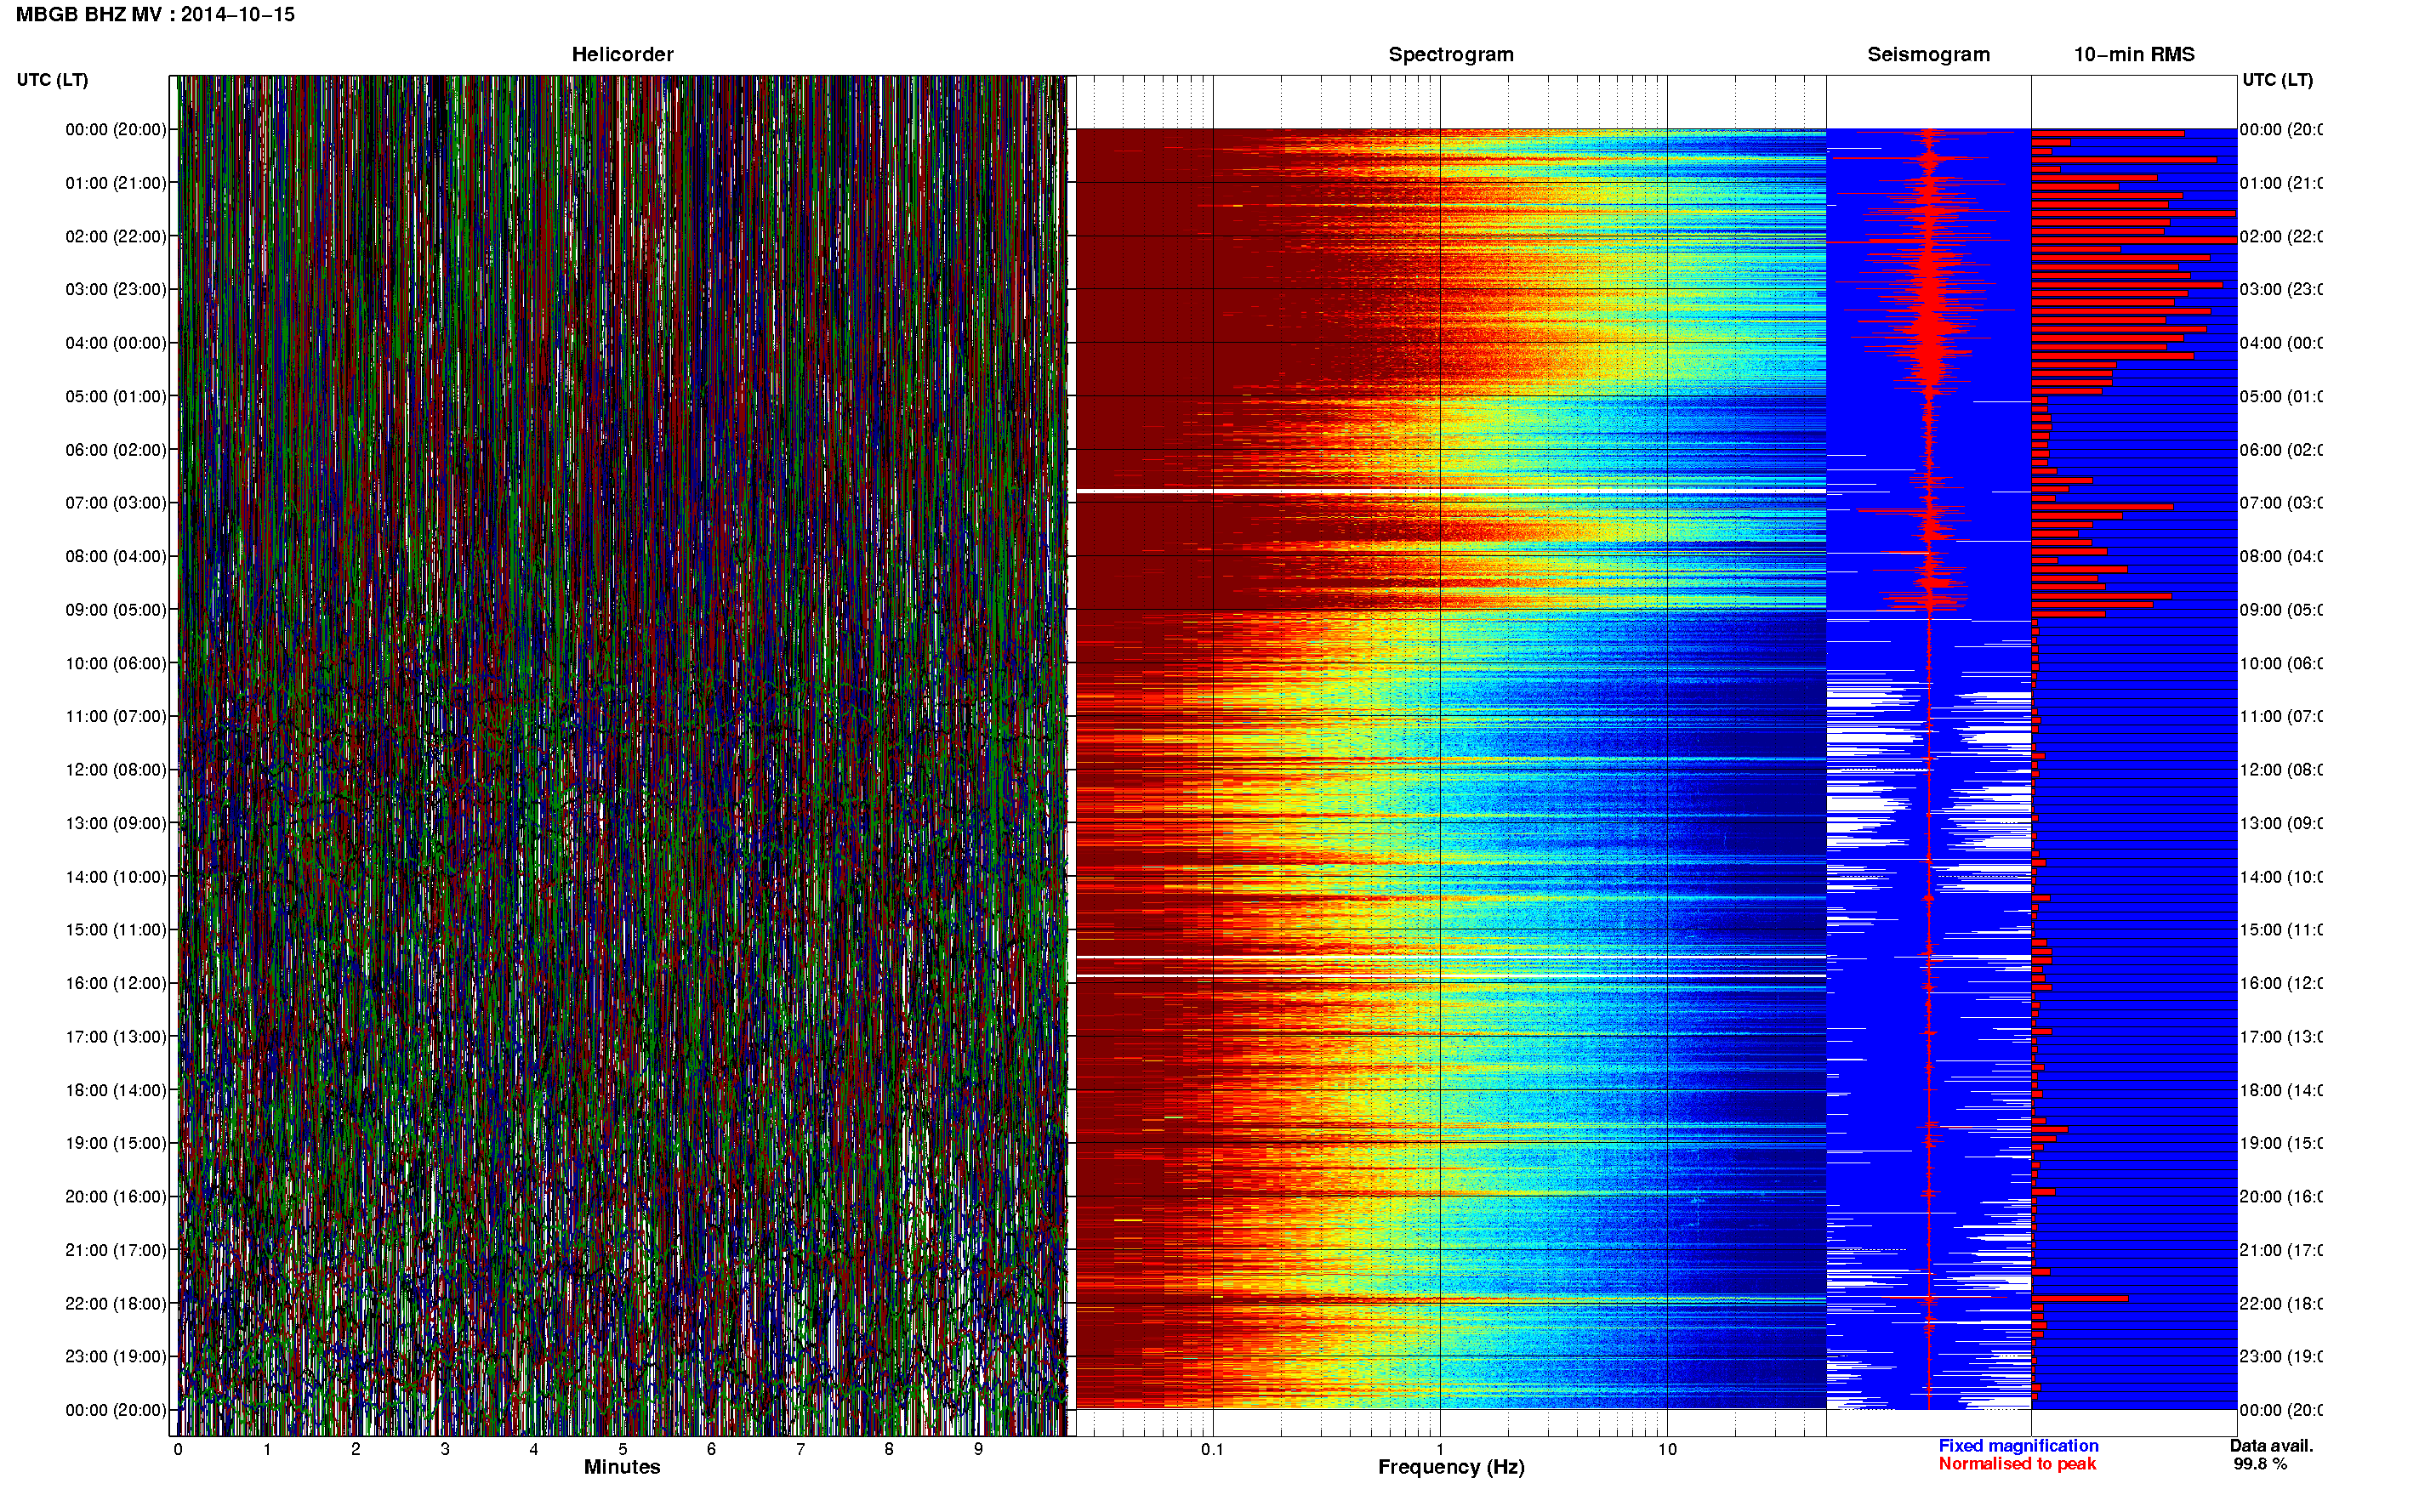Click "02:00 (22:00)" on the helicorder time axis
Screen dimensions: 2419x1512
[116, 237]
